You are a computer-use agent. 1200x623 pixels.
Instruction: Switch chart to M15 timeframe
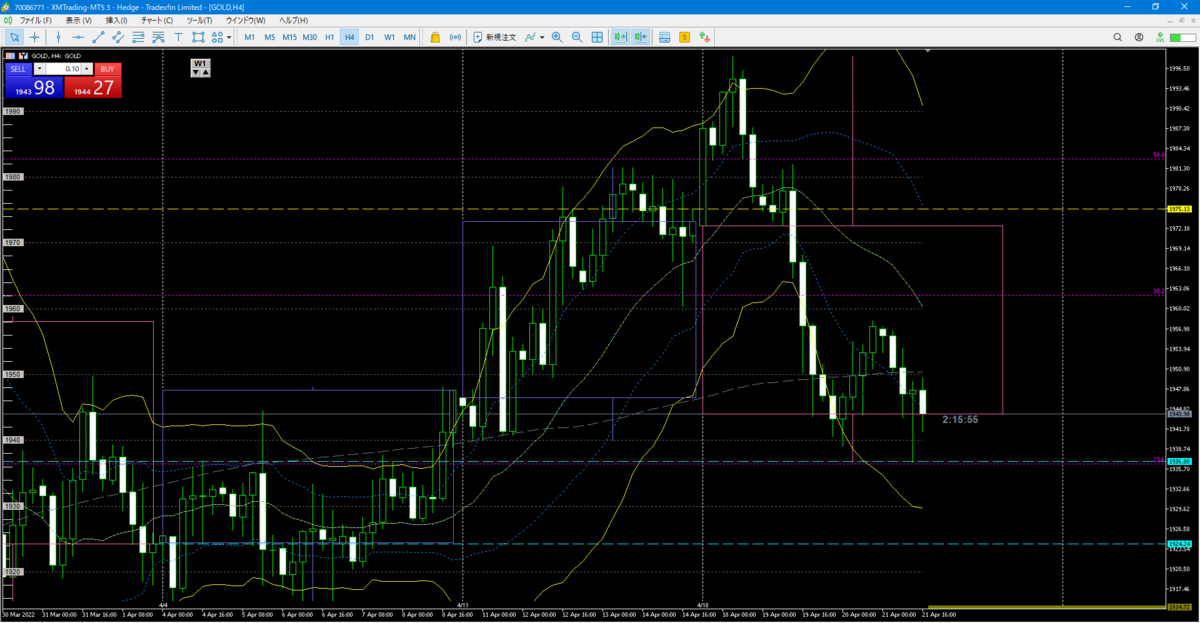pos(289,37)
